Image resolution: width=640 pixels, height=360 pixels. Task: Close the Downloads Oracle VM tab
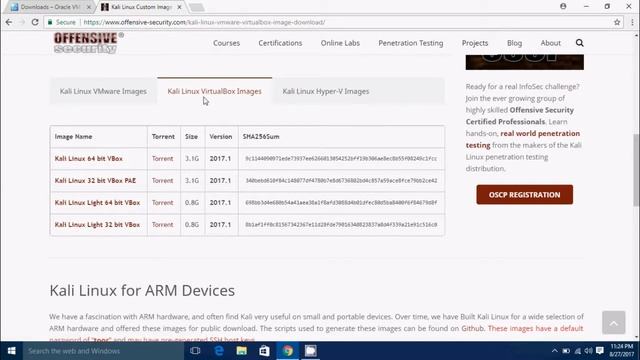(x=89, y=7)
